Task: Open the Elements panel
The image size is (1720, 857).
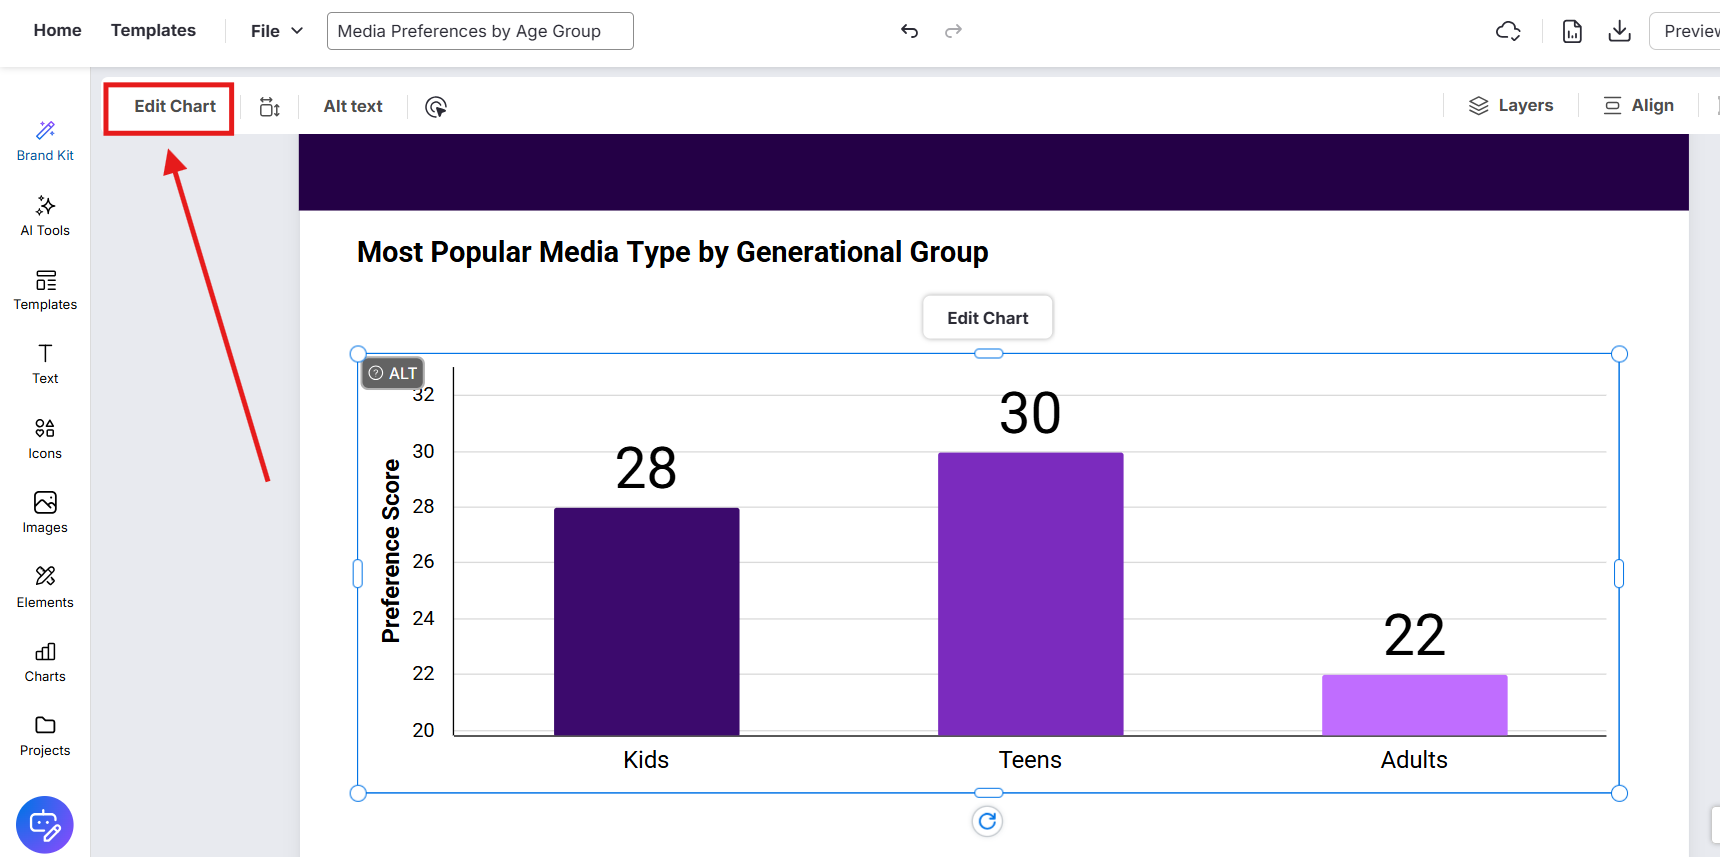Action: click(x=45, y=587)
